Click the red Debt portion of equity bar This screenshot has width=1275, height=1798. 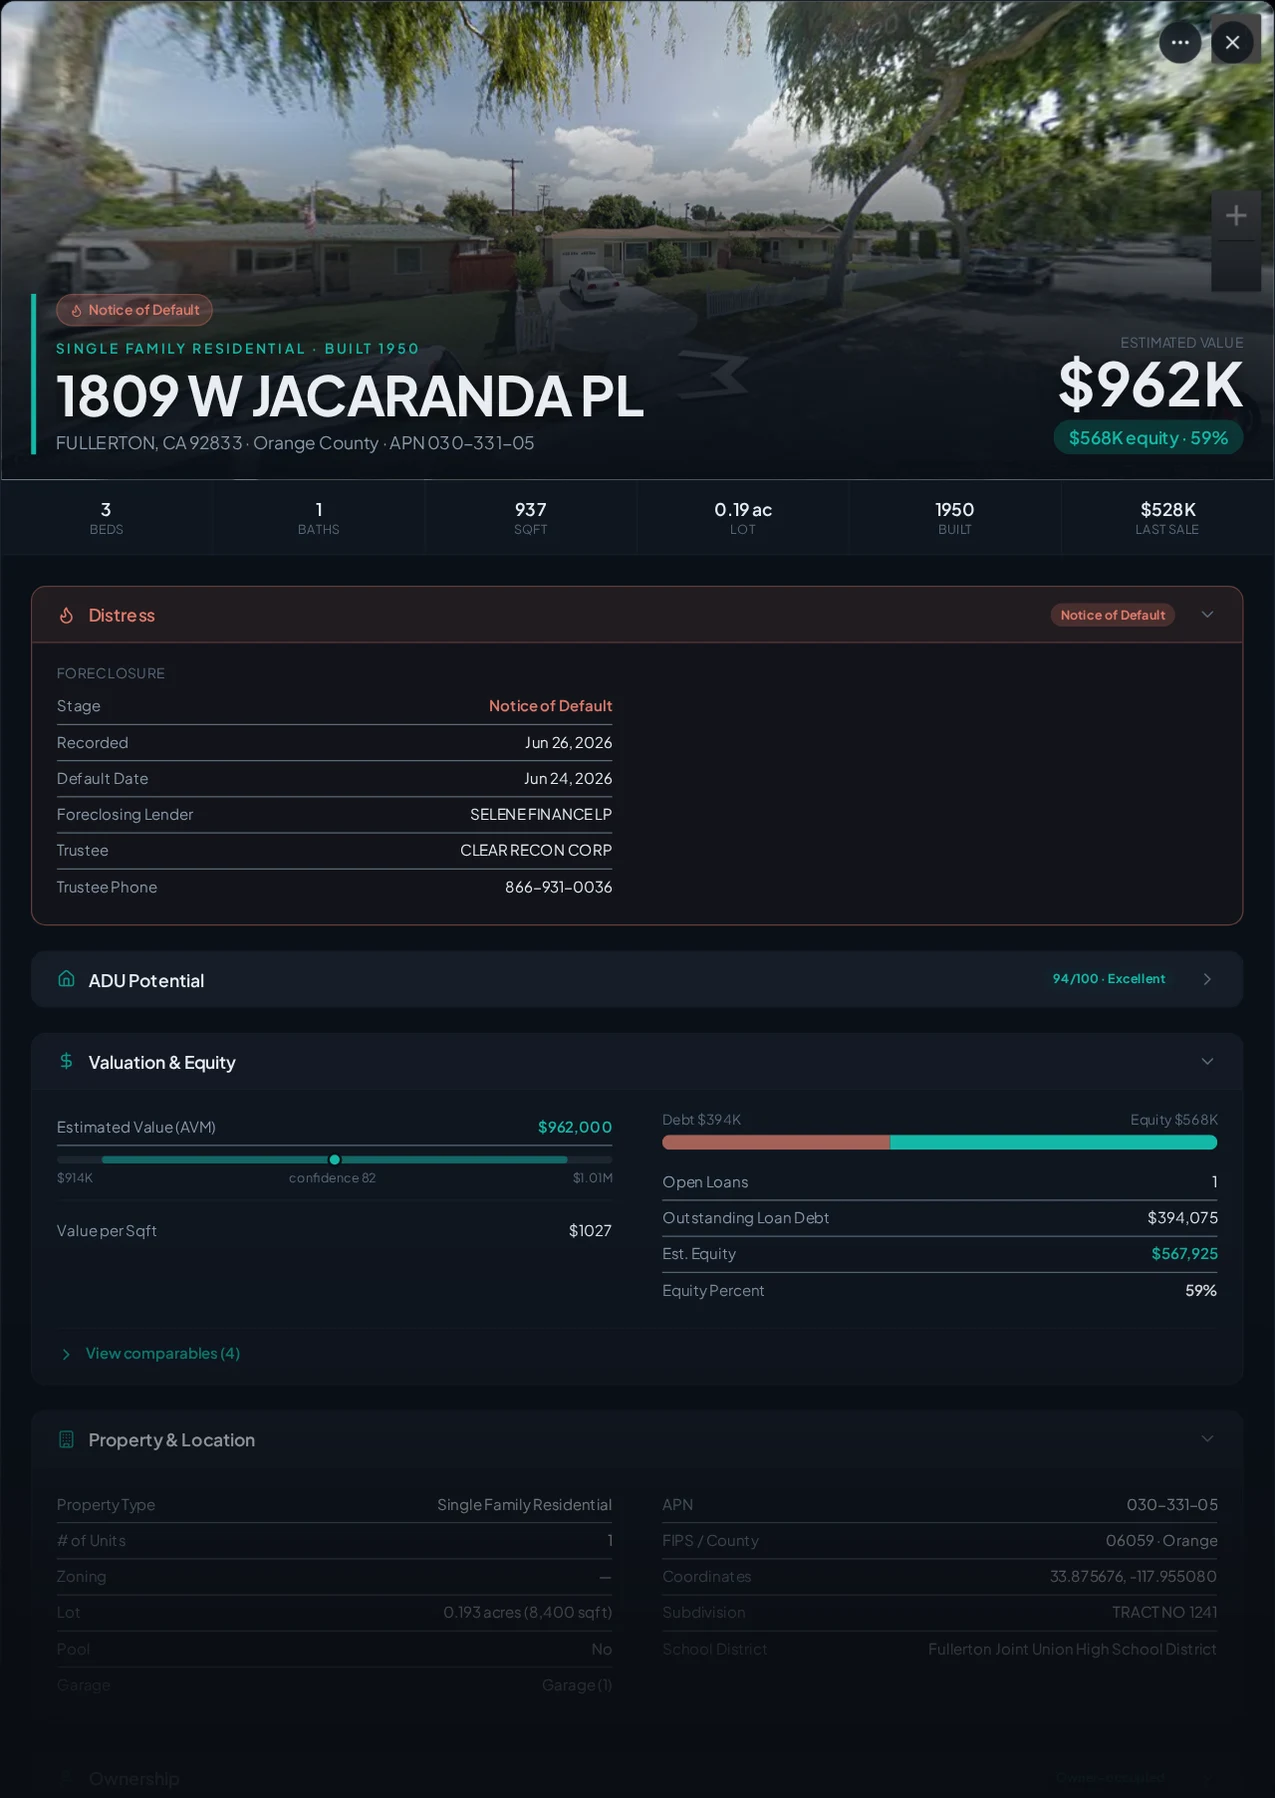tap(776, 1142)
